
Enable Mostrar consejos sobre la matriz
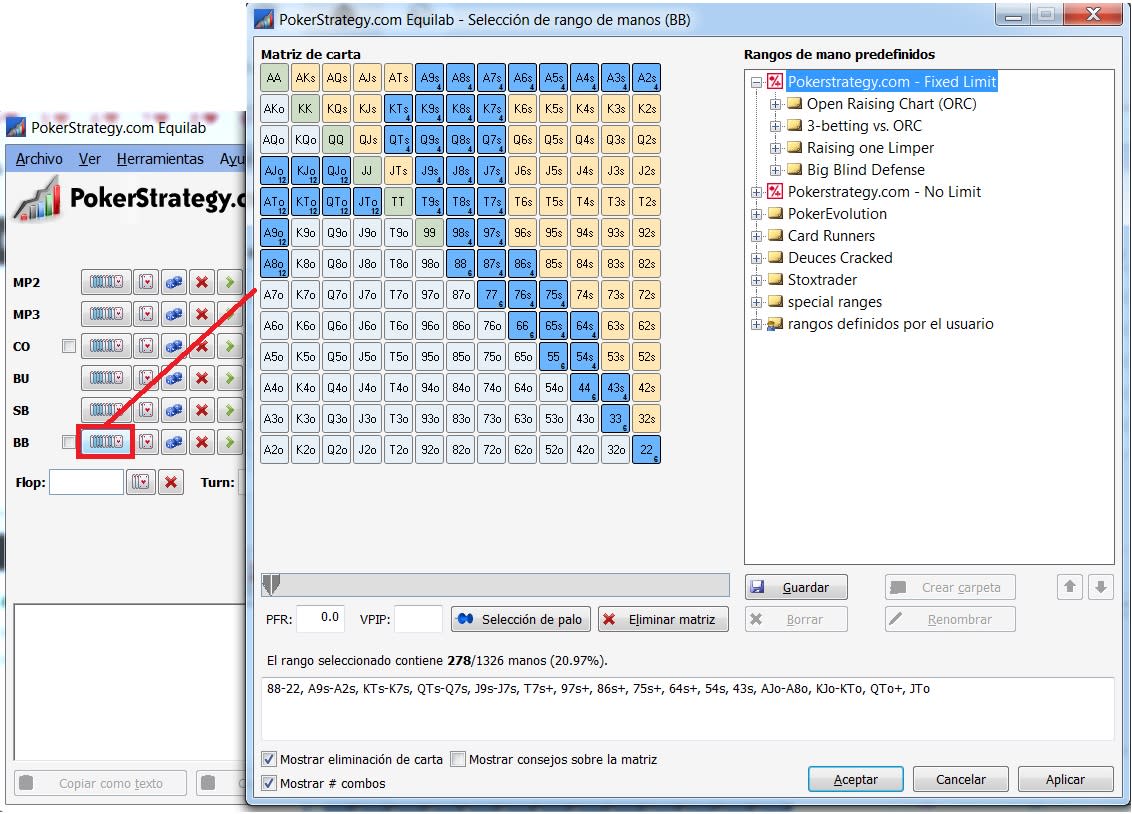(458, 759)
